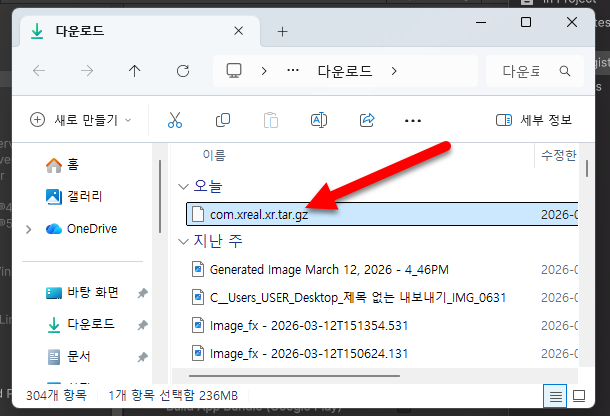
Task: Select the file com.xreal.xr.tar.gz
Action: pos(382,214)
